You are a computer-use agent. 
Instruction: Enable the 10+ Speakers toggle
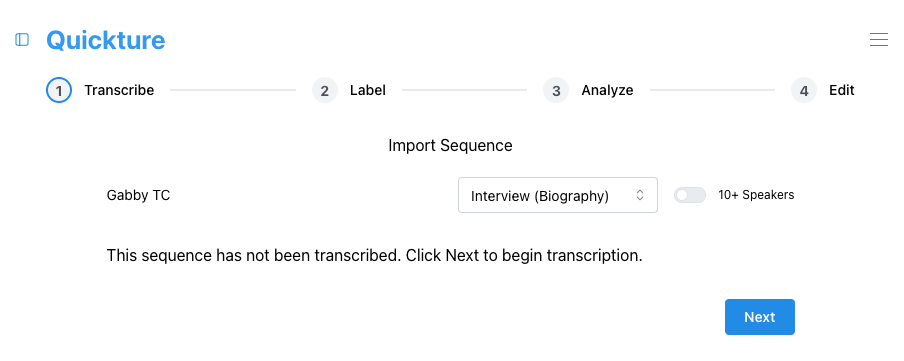(x=690, y=195)
